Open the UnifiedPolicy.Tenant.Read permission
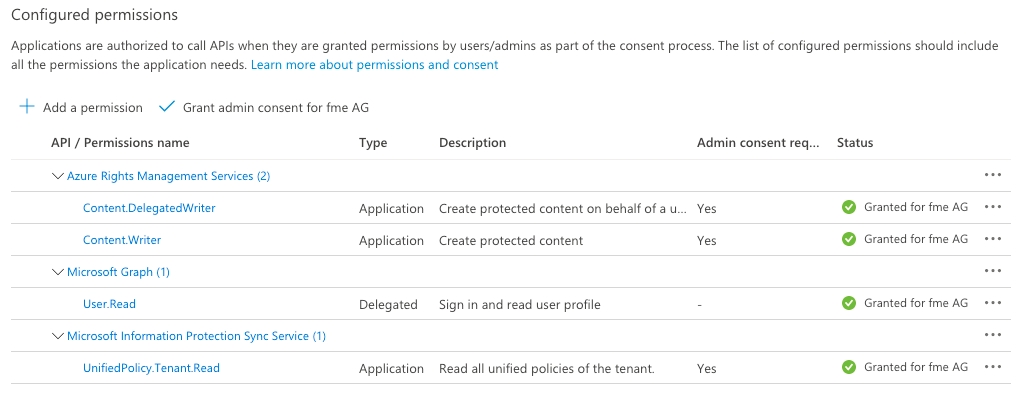 (x=151, y=368)
